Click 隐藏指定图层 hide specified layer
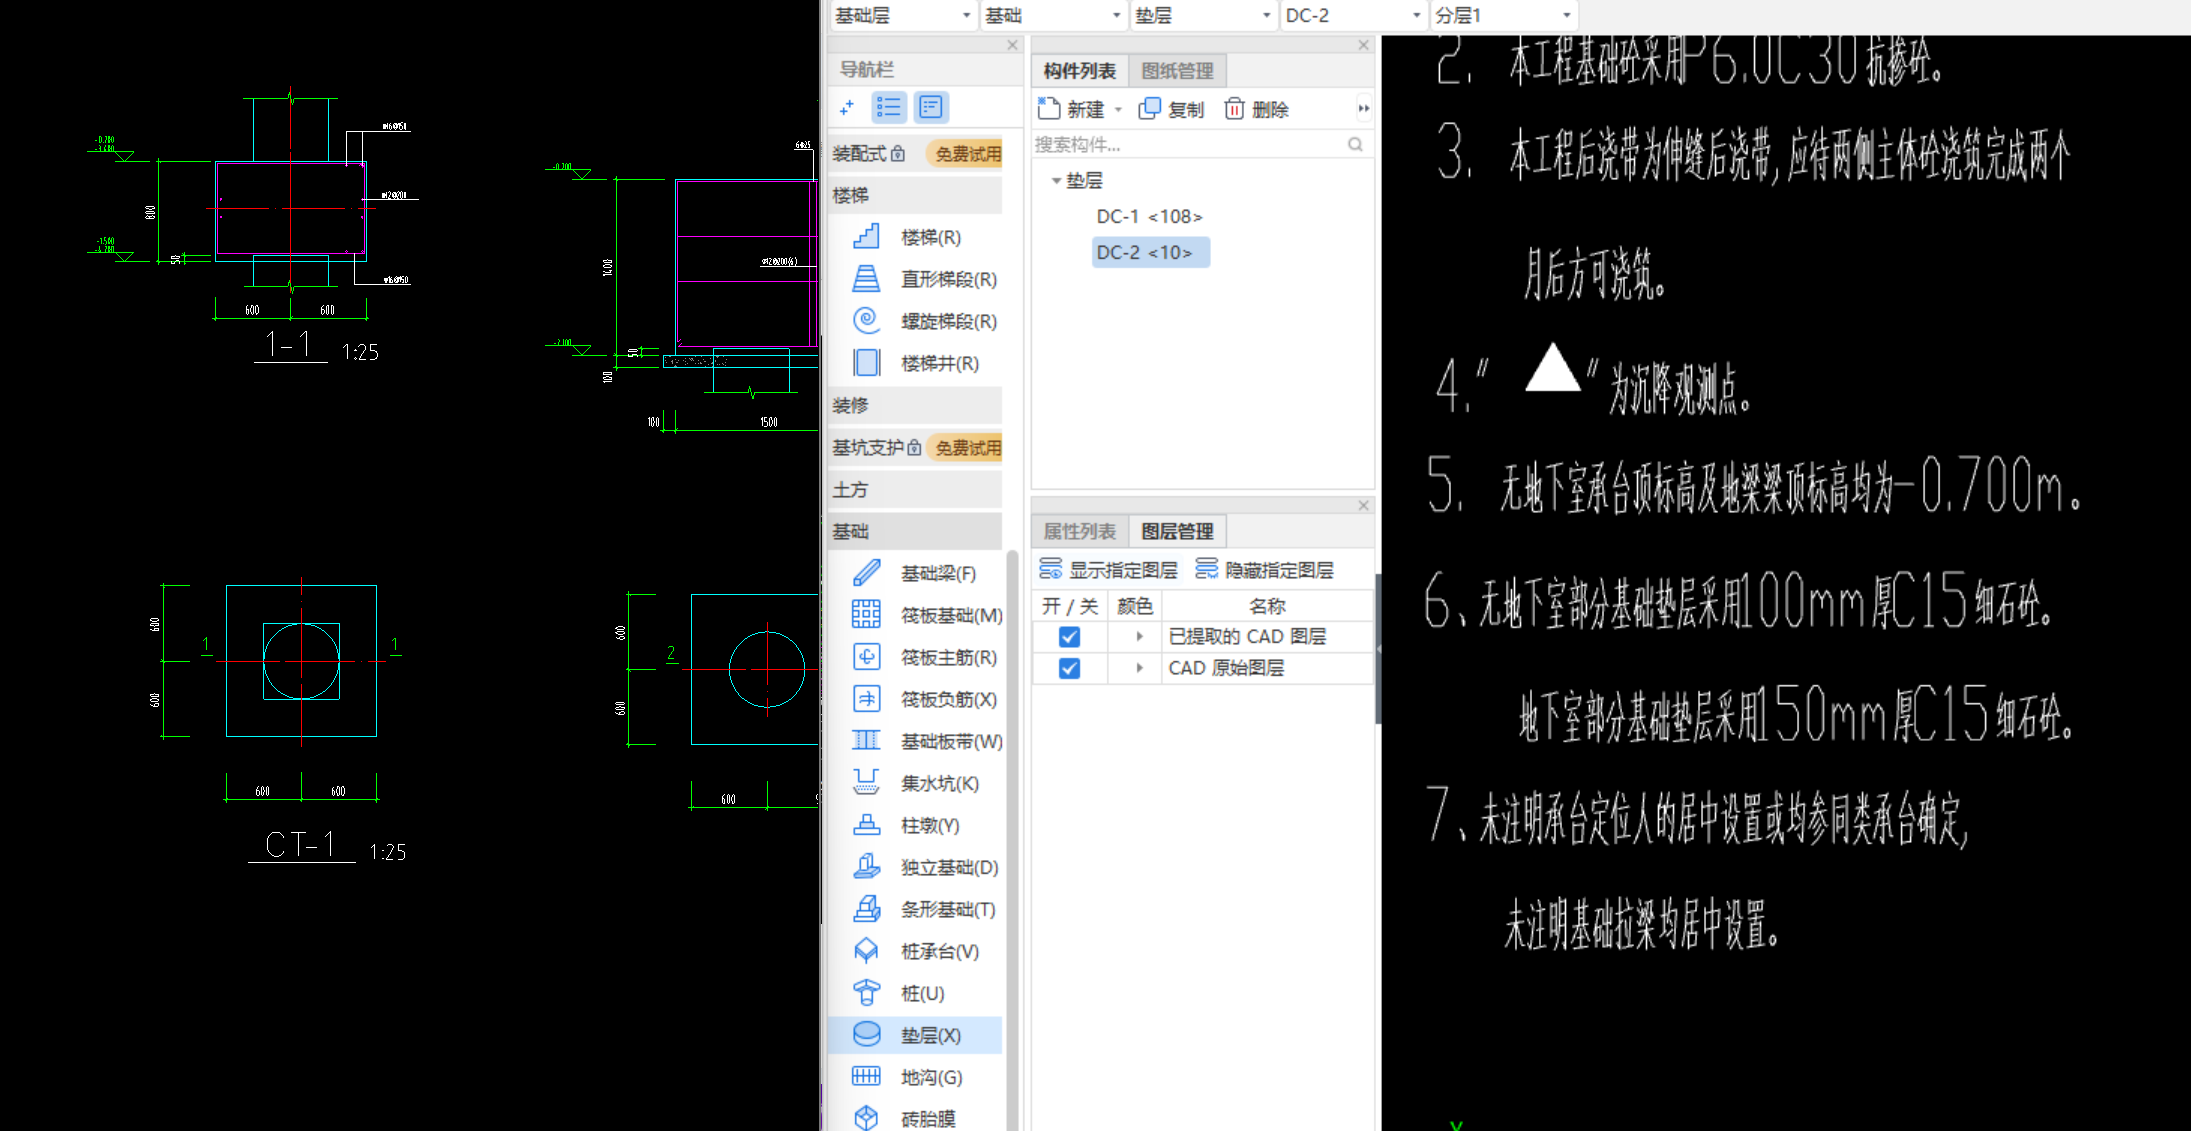This screenshot has height=1131, width=2191. click(x=1265, y=570)
